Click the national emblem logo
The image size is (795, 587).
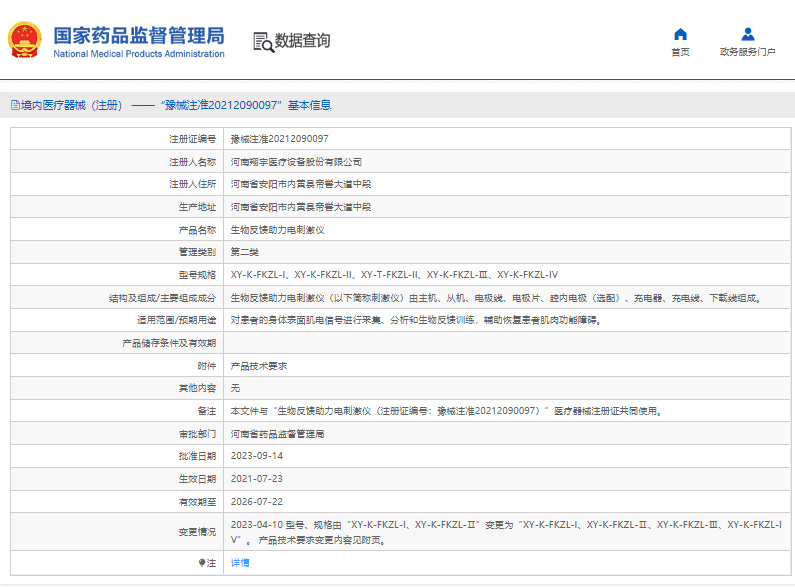point(24,40)
